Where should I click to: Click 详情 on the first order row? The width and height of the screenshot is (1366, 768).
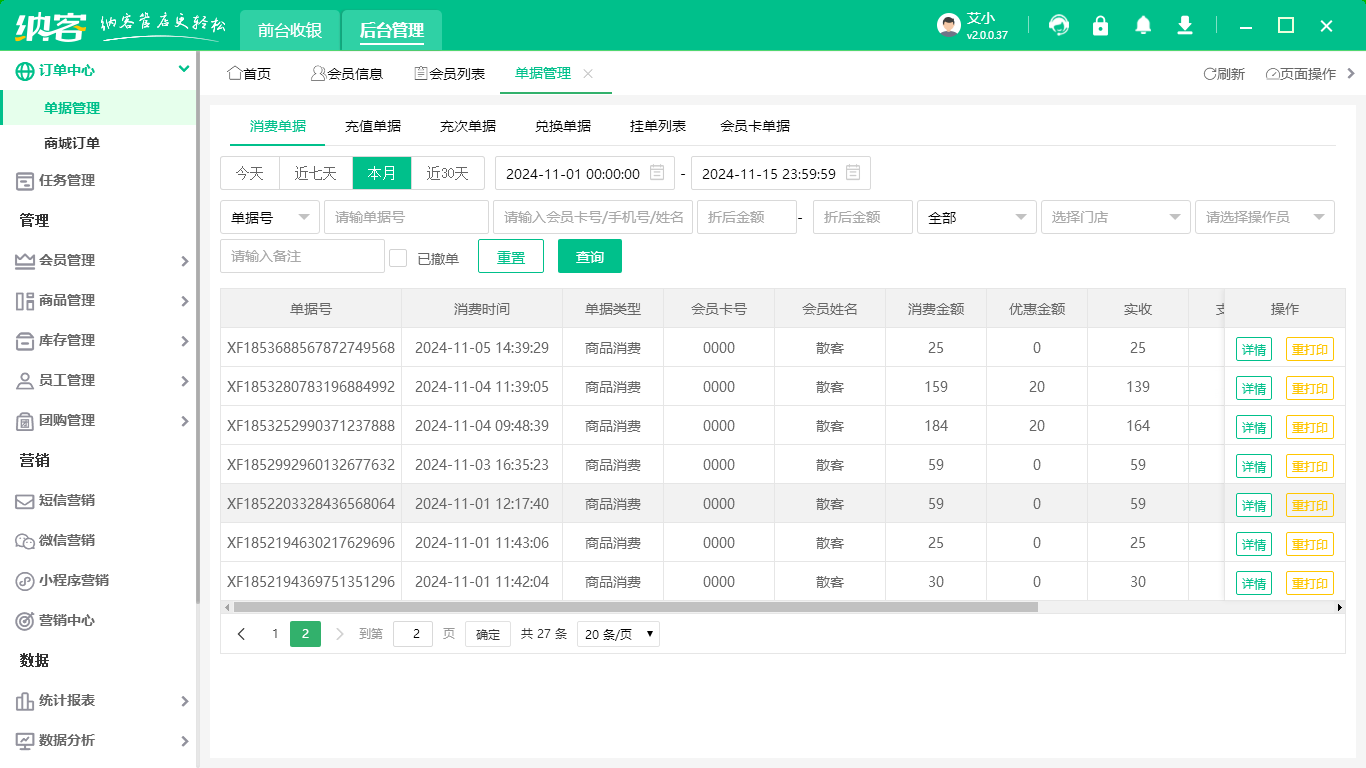1253,349
